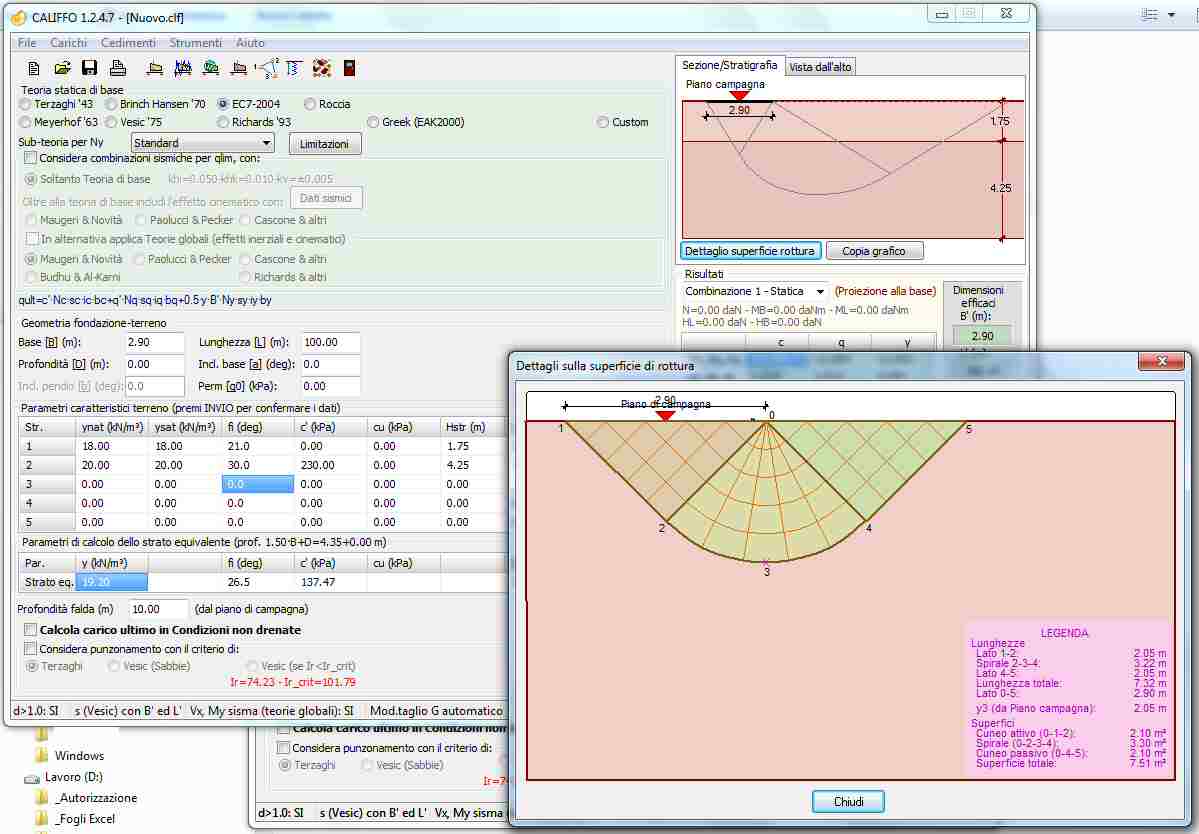Click the Lavoro (D:) drive icon
The width and height of the screenshot is (1199, 834).
[32, 777]
